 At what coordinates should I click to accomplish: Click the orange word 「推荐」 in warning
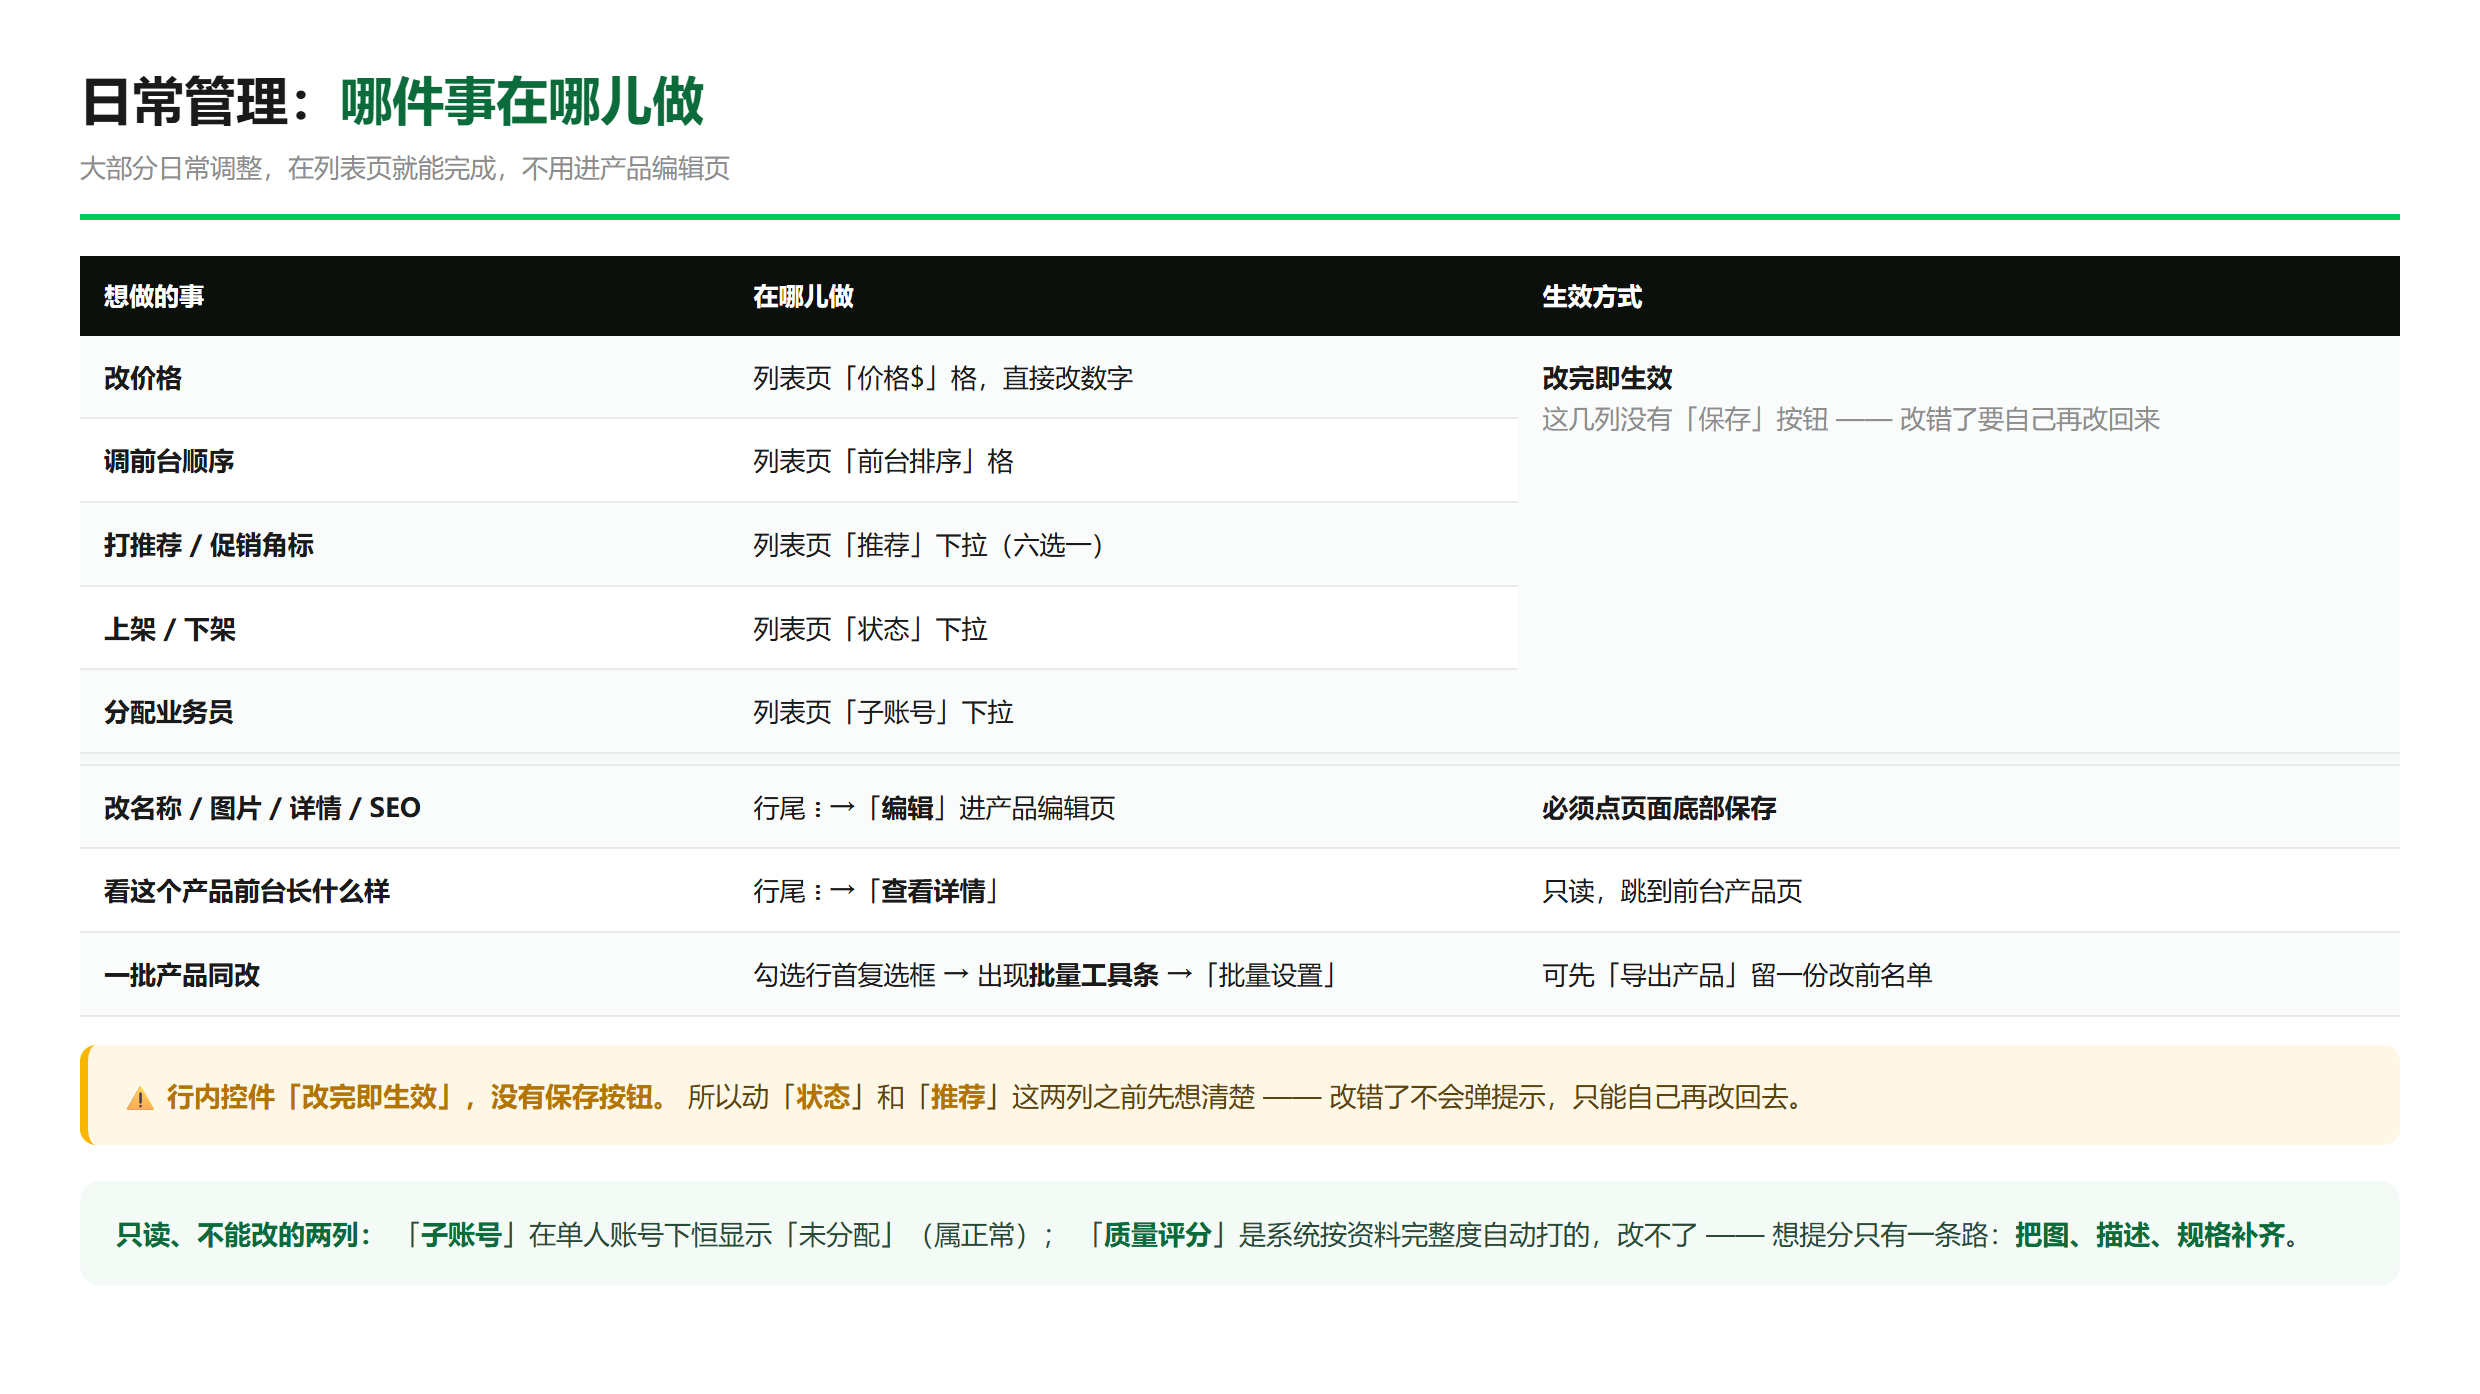tap(958, 1097)
